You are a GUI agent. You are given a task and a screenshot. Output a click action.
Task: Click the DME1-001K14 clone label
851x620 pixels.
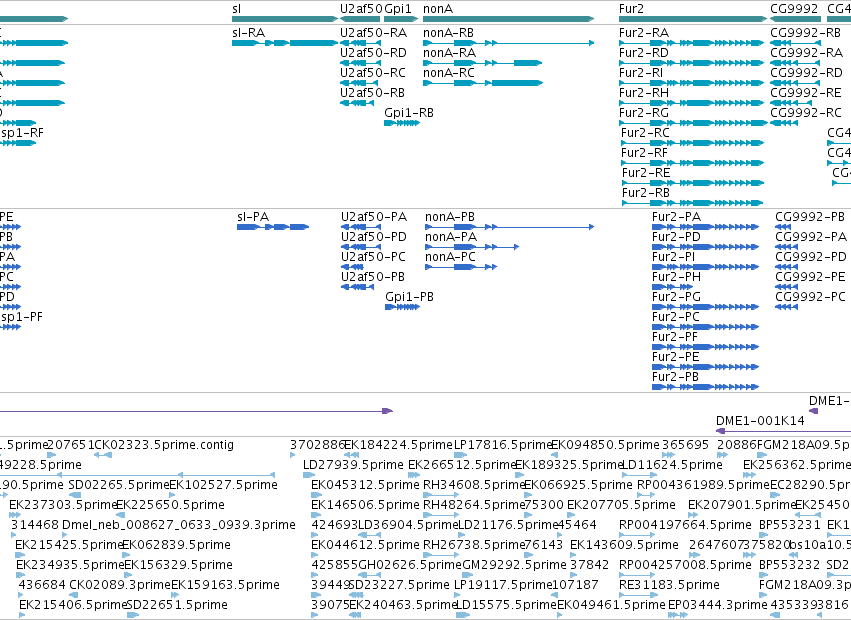pos(760,421)
